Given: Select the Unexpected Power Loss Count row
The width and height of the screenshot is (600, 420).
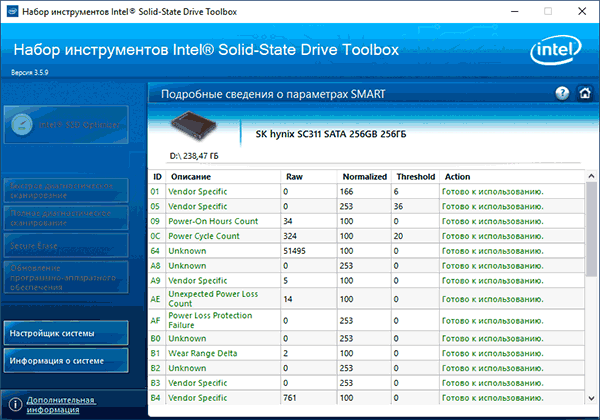Looking at the screenshot, I should click(x=367, y=299).
